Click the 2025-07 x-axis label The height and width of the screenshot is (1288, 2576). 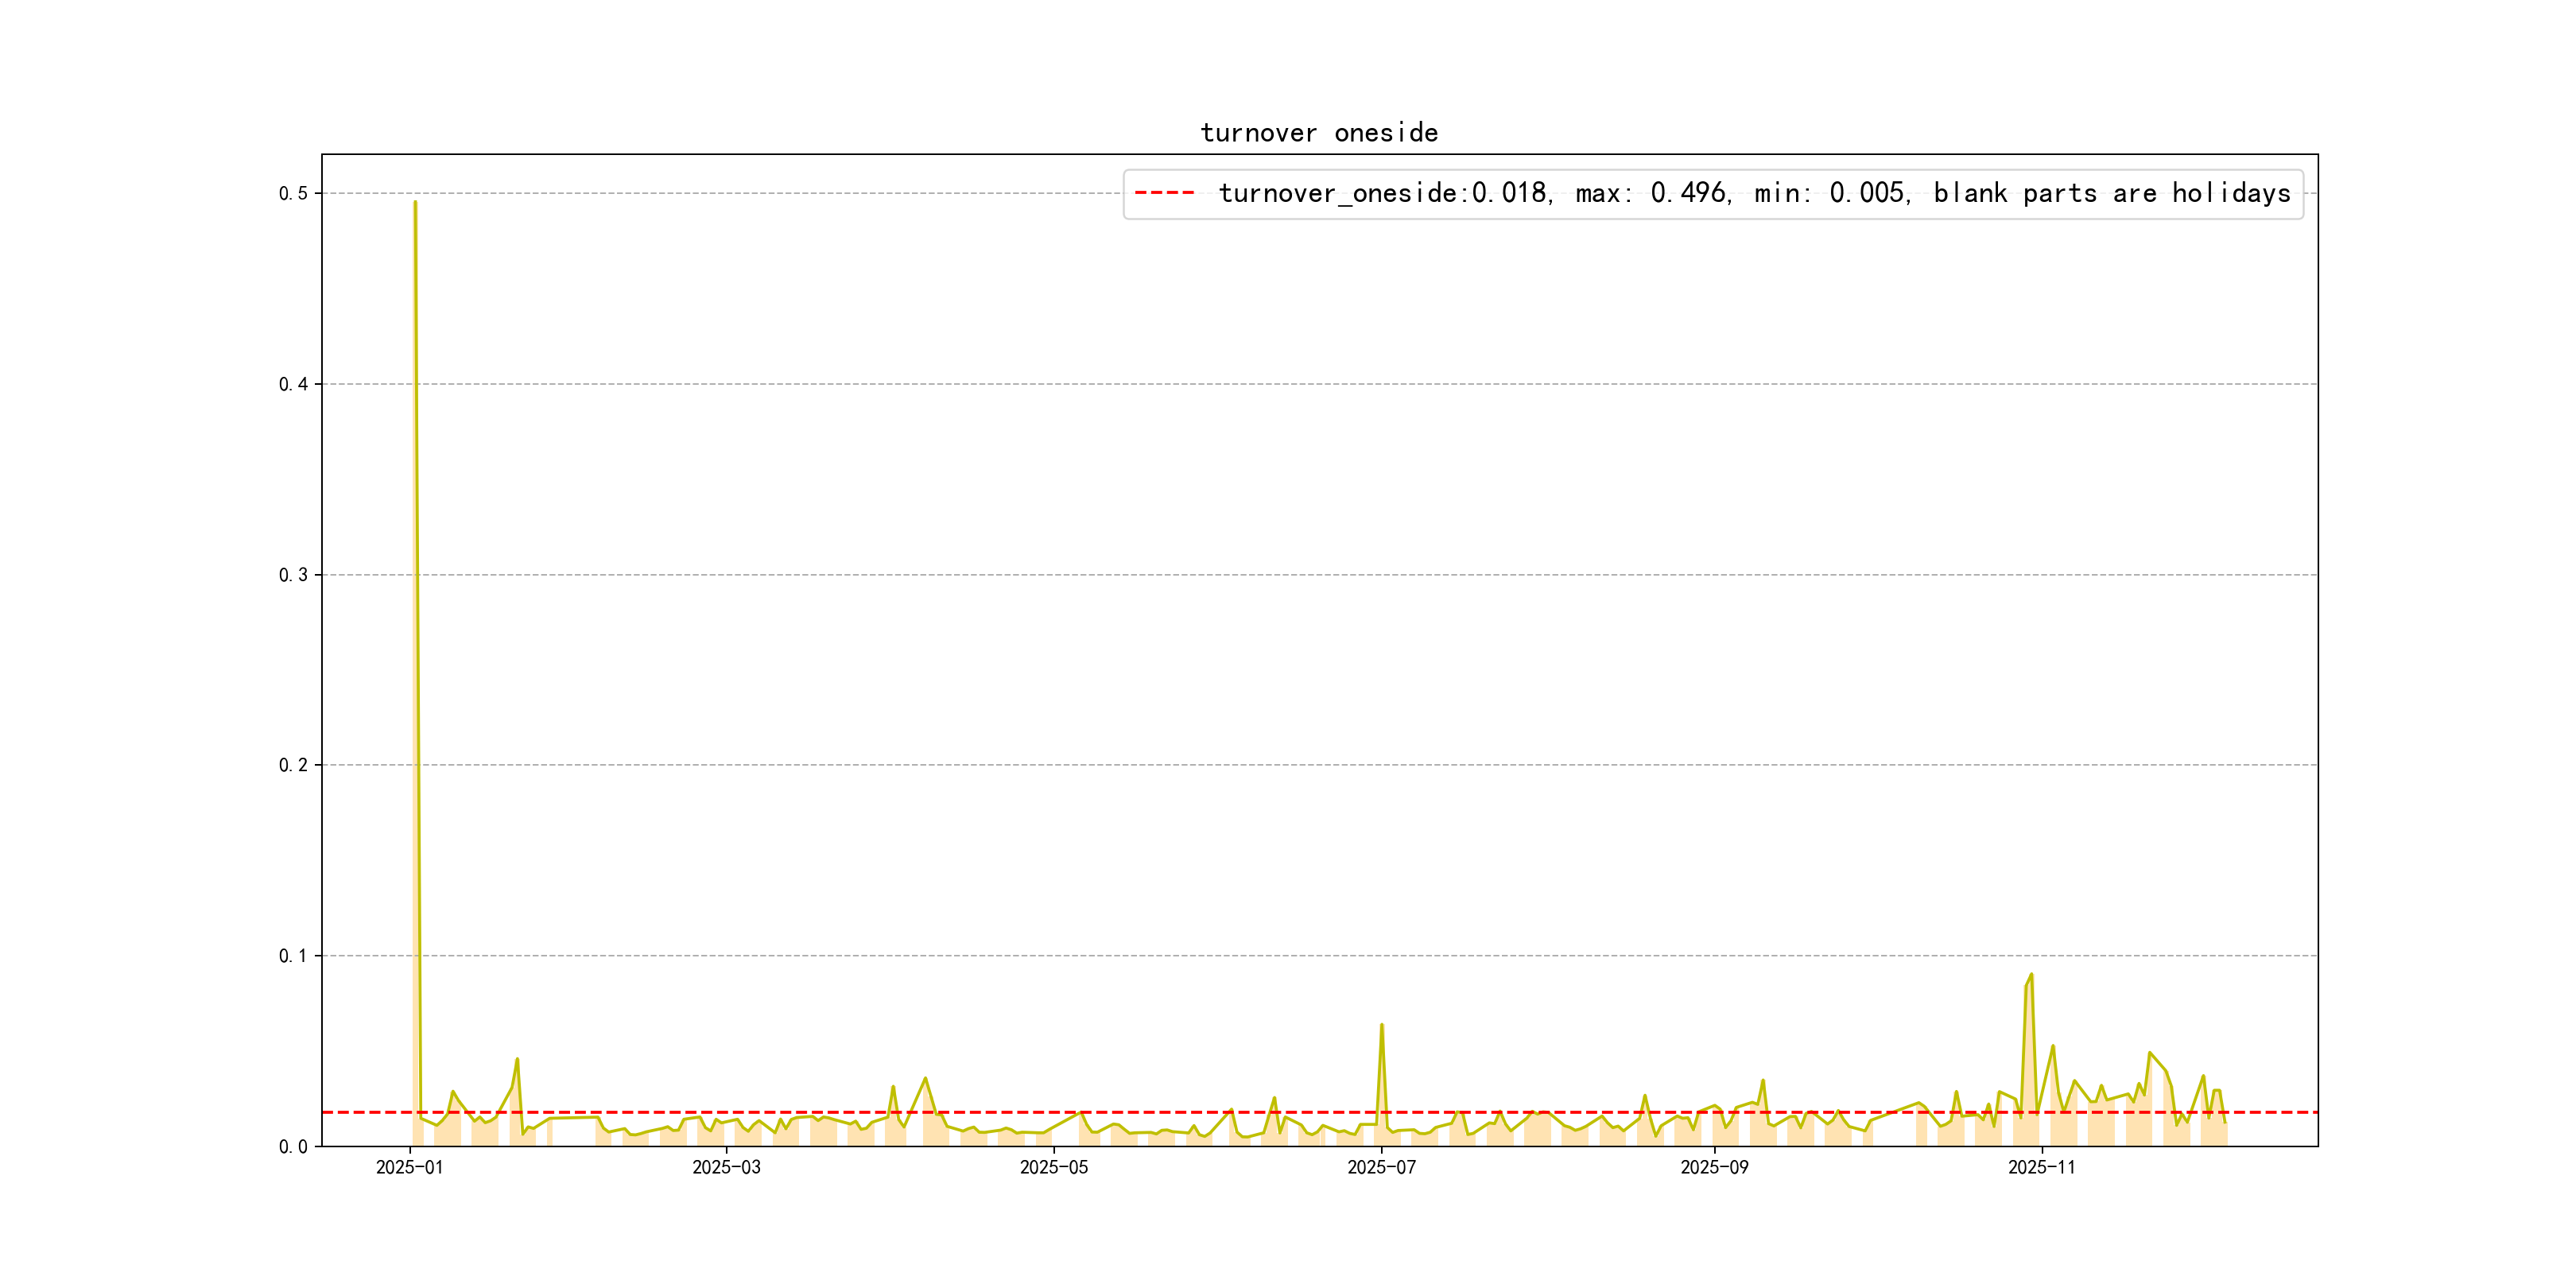(x=1381, y=1167)
